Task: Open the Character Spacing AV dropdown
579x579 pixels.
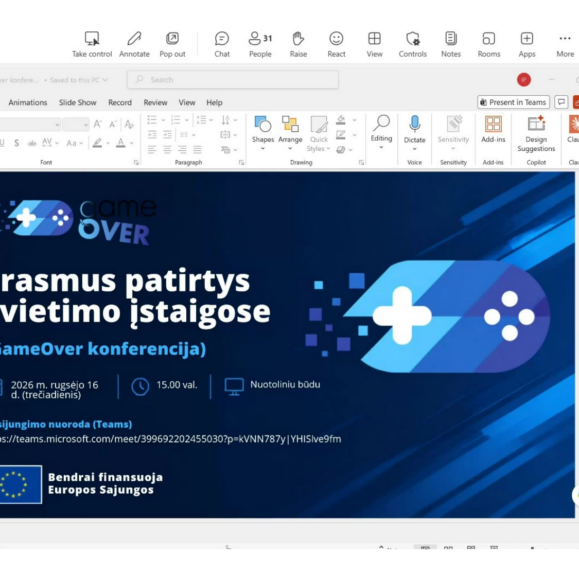Action: pyautogui.click(x=50, y=143)
